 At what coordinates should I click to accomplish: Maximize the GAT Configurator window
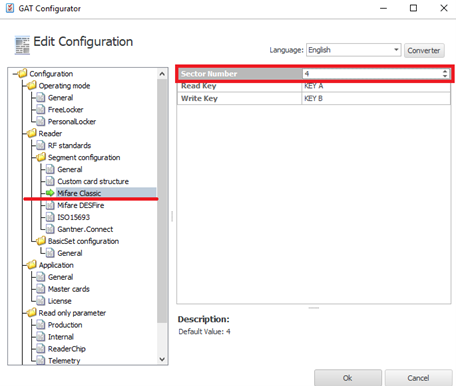tap(413, 8)
